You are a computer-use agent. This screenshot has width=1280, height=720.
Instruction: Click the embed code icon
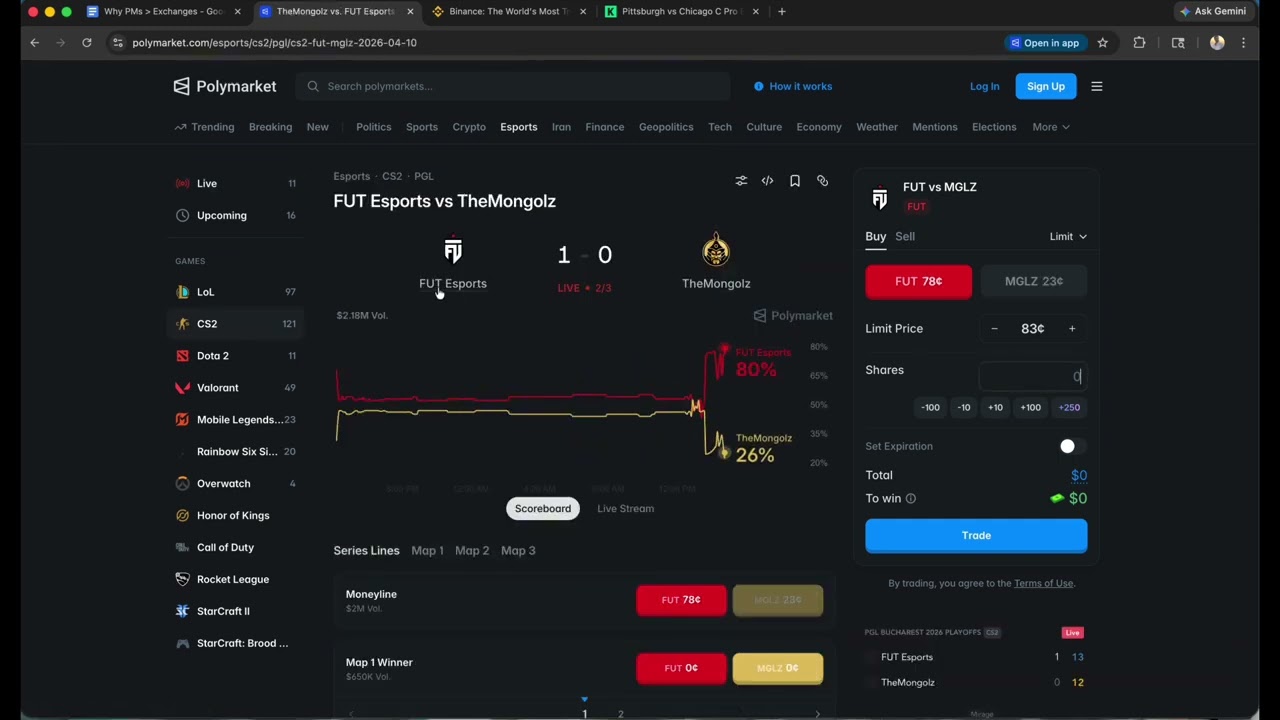767,181
